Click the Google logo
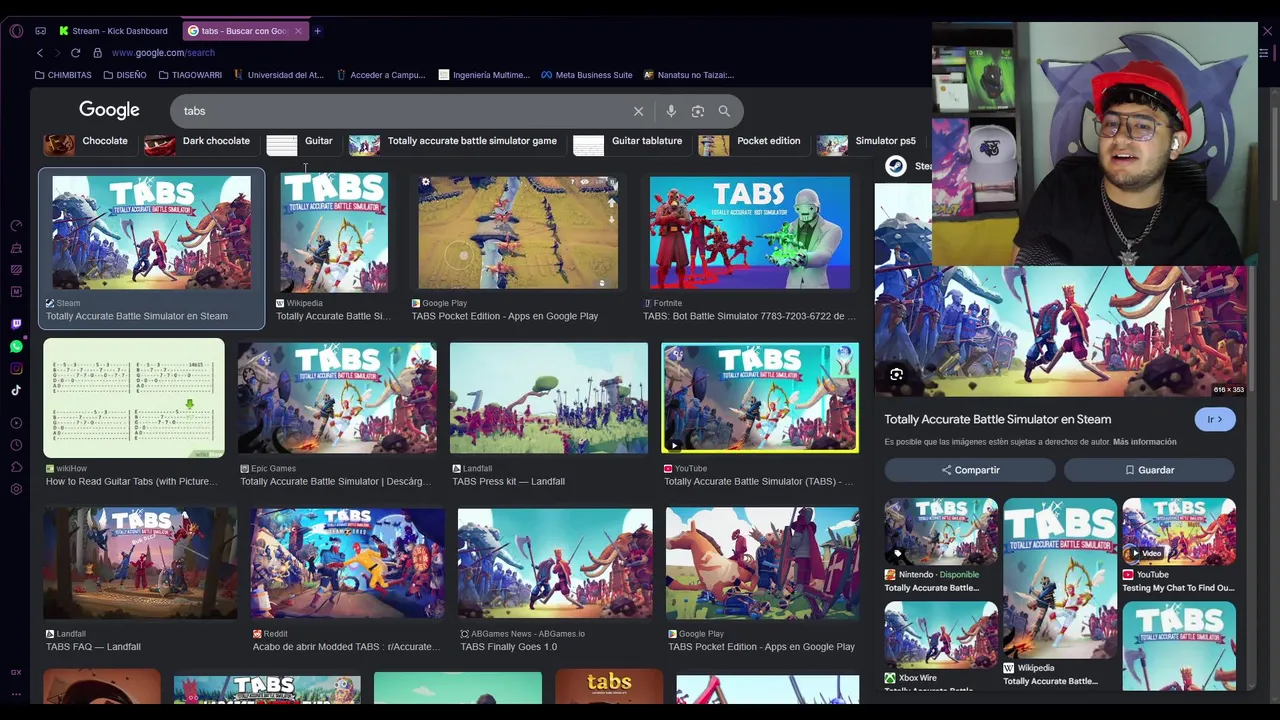 coord(109,110)
